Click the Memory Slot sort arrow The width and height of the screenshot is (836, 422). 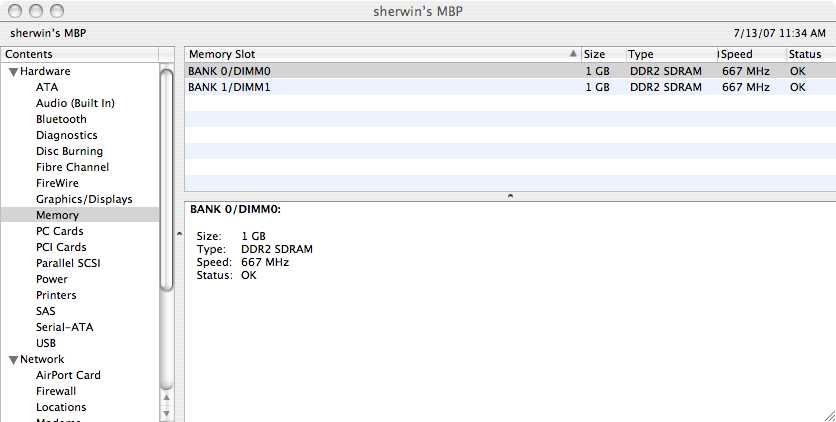pos(573,54)
